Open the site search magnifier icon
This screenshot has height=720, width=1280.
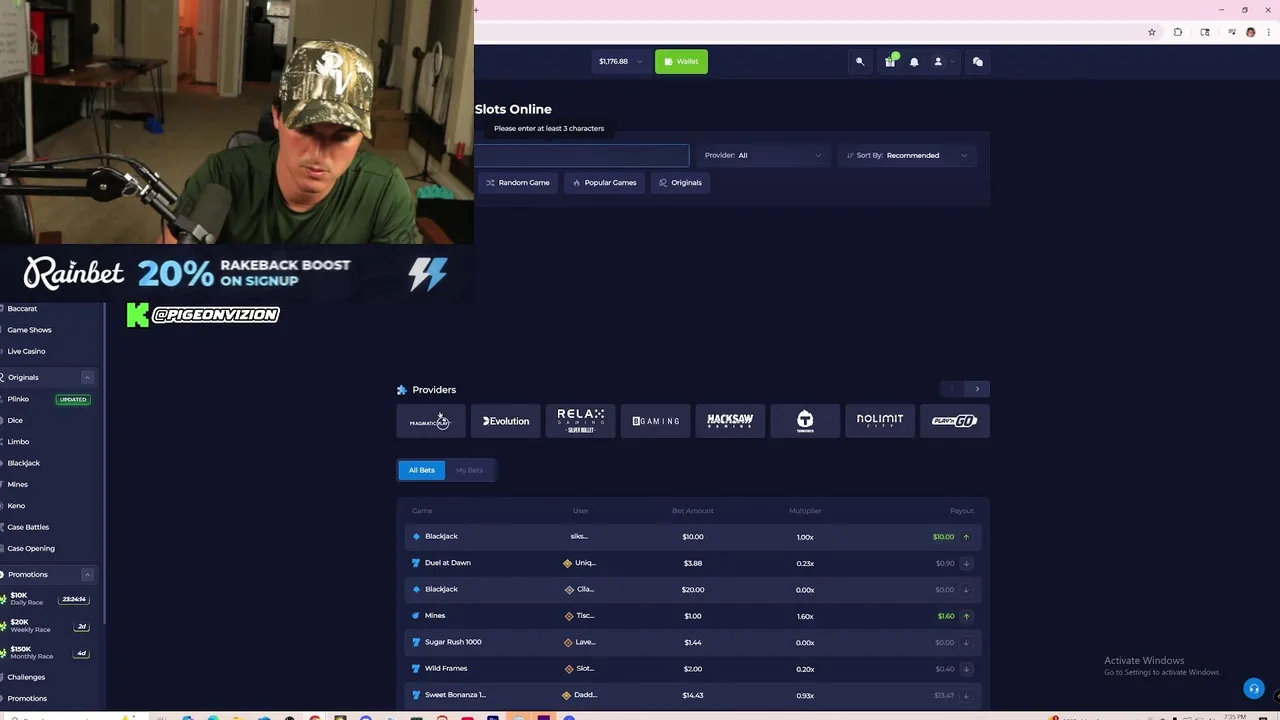860,62
